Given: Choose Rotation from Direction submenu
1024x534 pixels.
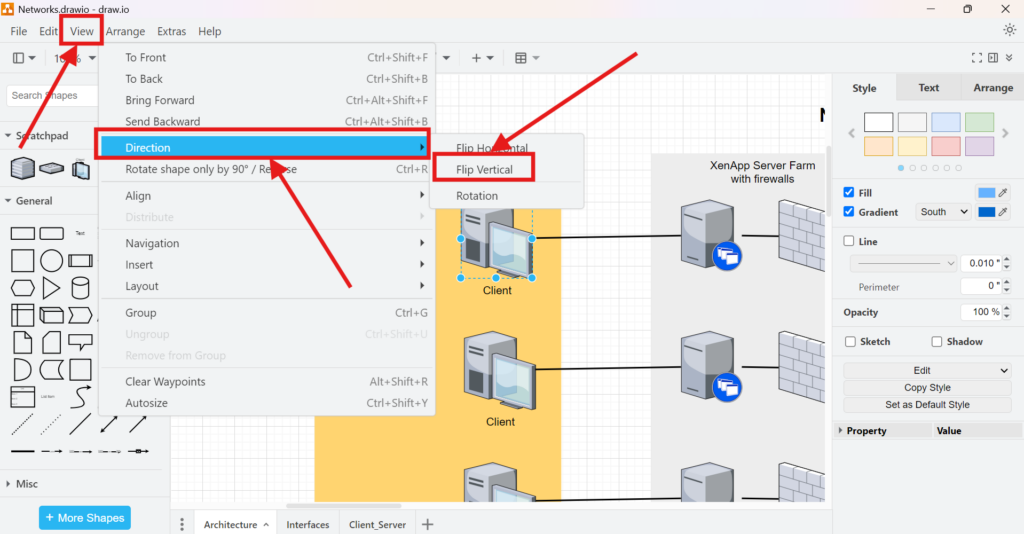Looking at the screenshot, I should coord(477,196).
